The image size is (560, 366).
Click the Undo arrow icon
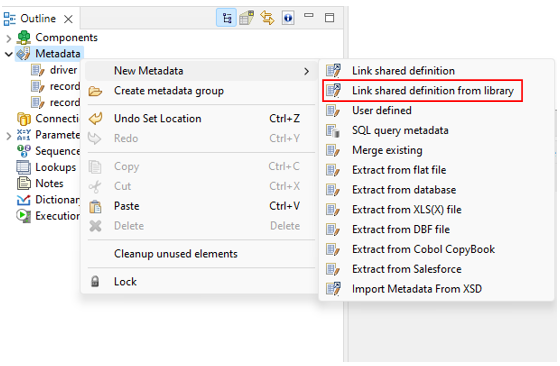[95, 119]
